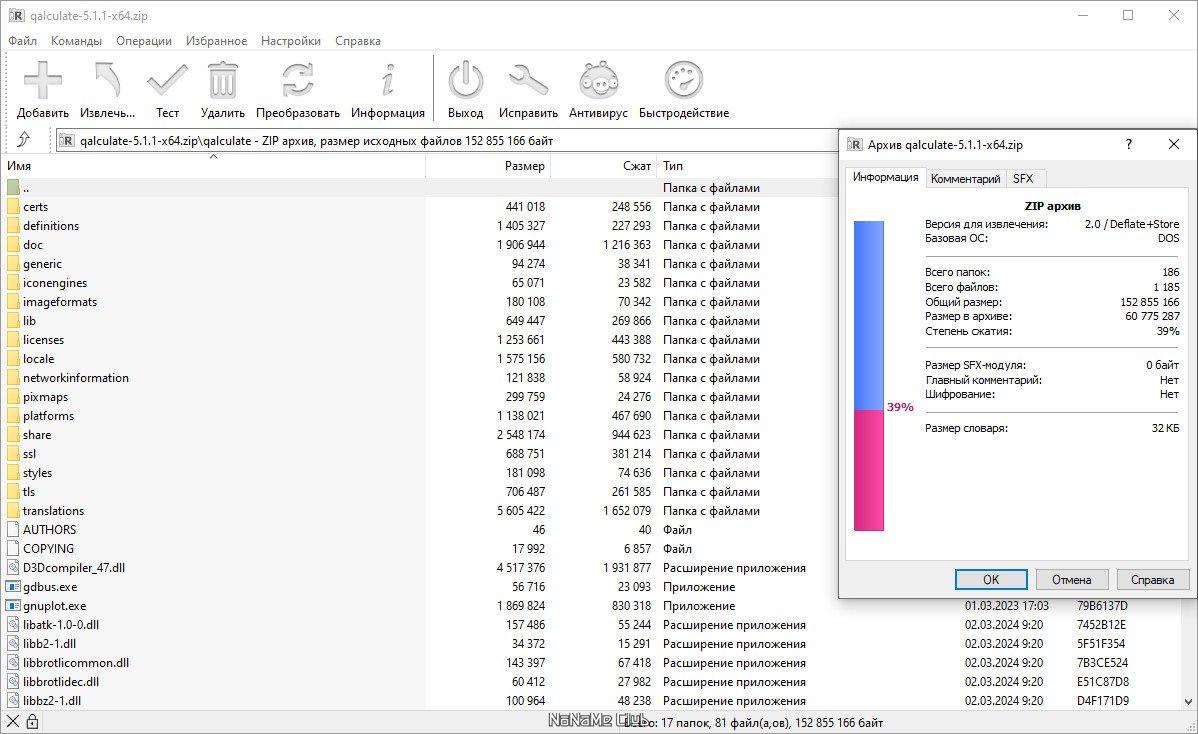
Task: Select the pixmaps folder row
Action: (x=419, y=397)
